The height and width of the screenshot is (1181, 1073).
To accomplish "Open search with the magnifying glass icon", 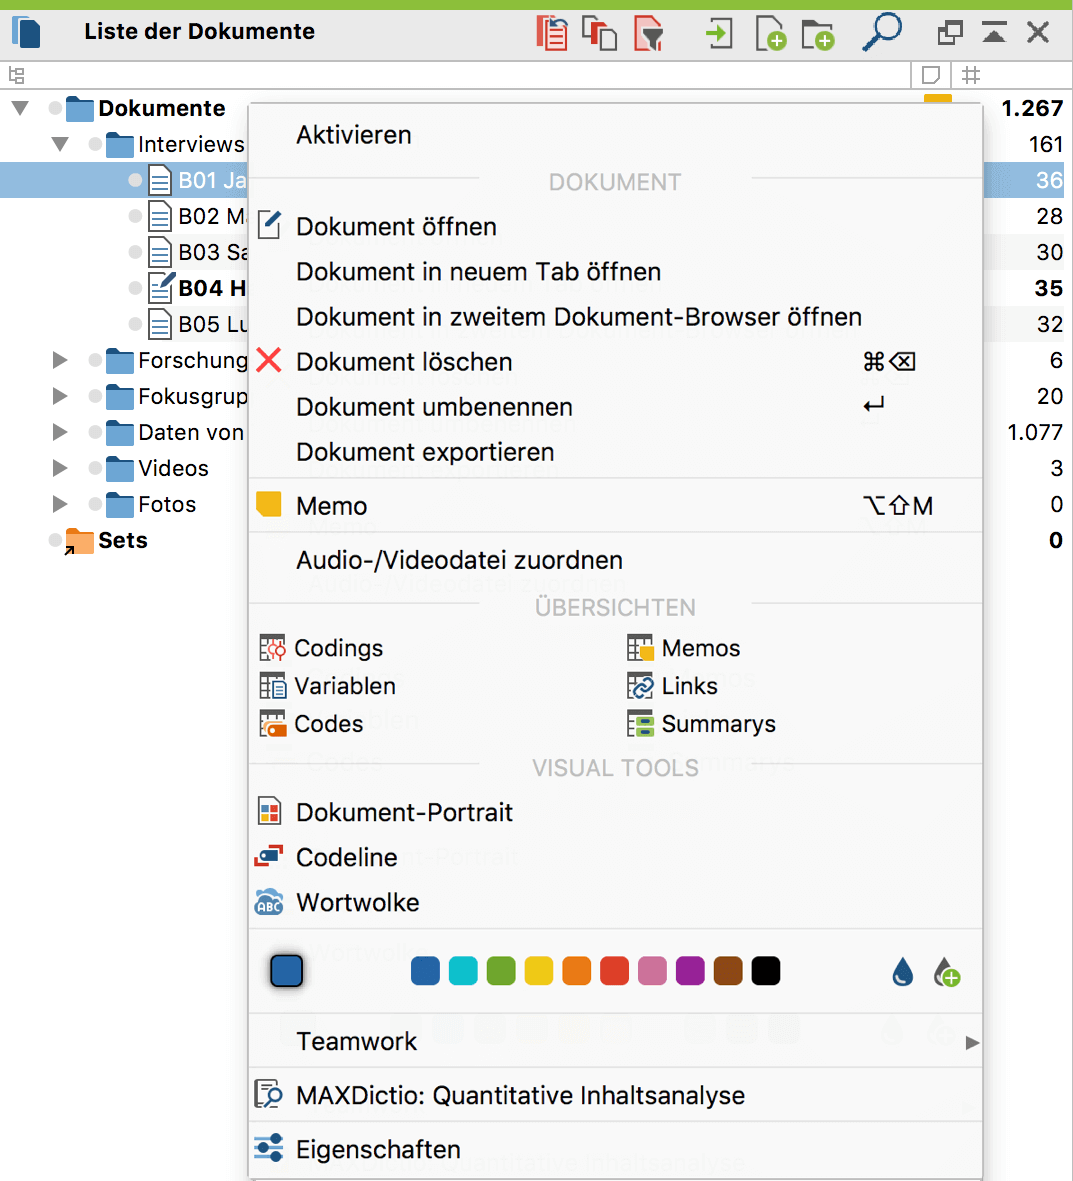I will pos(882,31).
